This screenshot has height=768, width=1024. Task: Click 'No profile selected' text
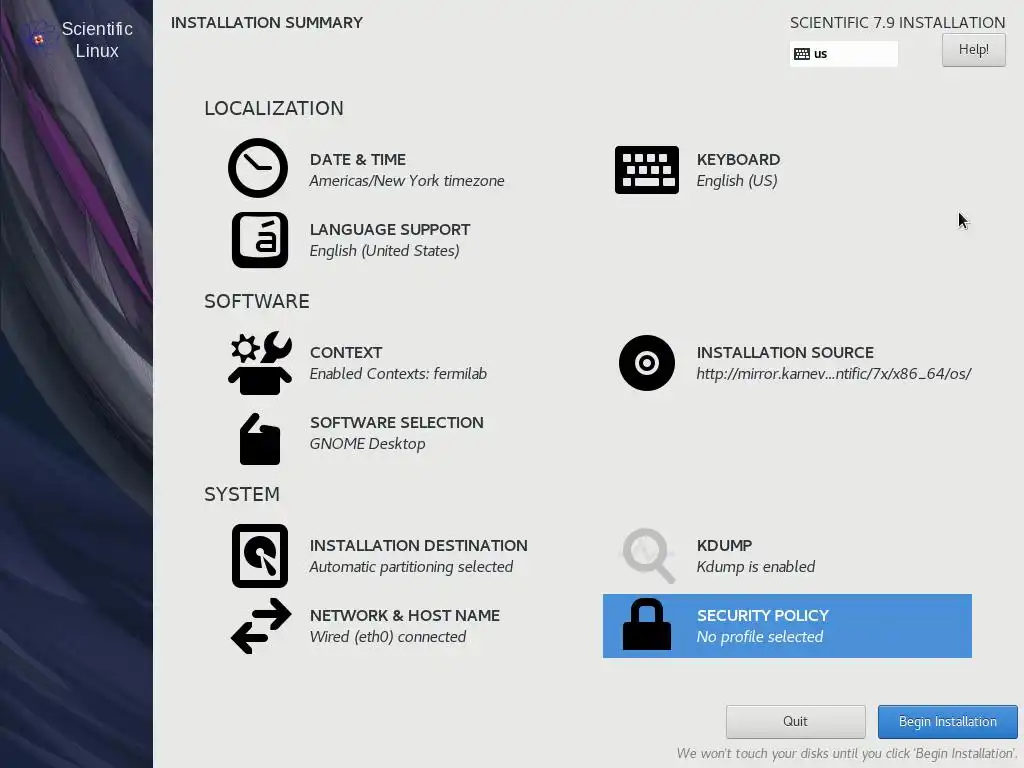(760, 637)
